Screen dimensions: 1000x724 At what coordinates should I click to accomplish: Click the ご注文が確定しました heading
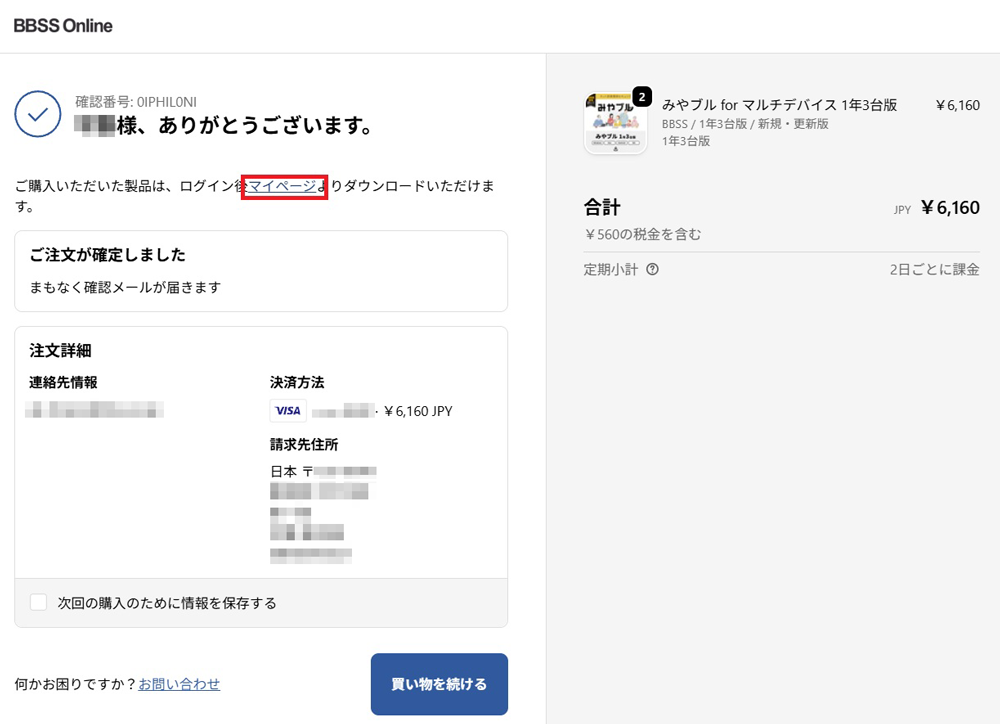(108, 255)
